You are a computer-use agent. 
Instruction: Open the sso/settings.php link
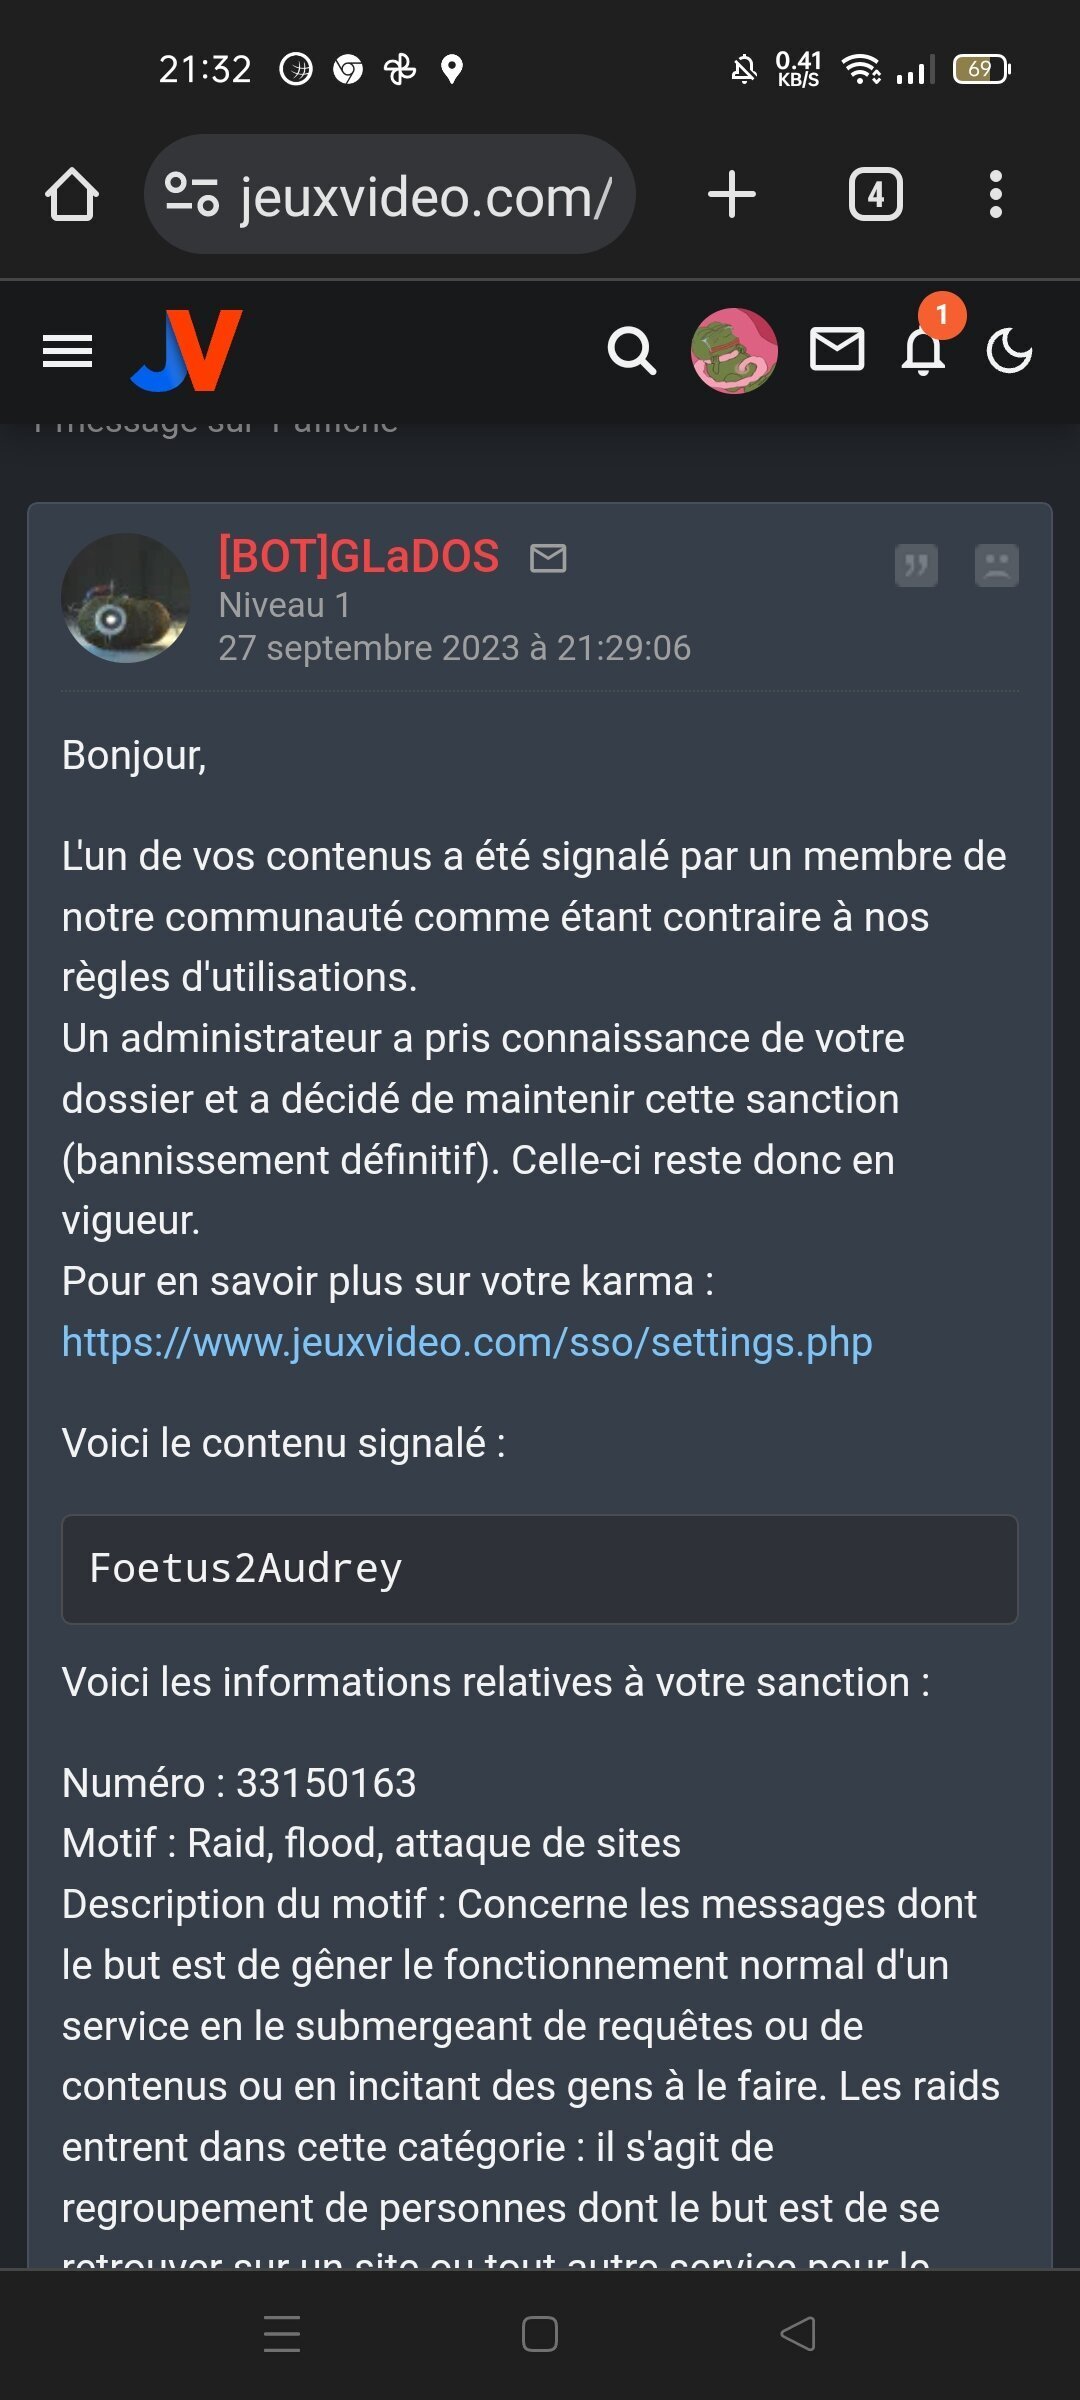(x=467, y=1342)
